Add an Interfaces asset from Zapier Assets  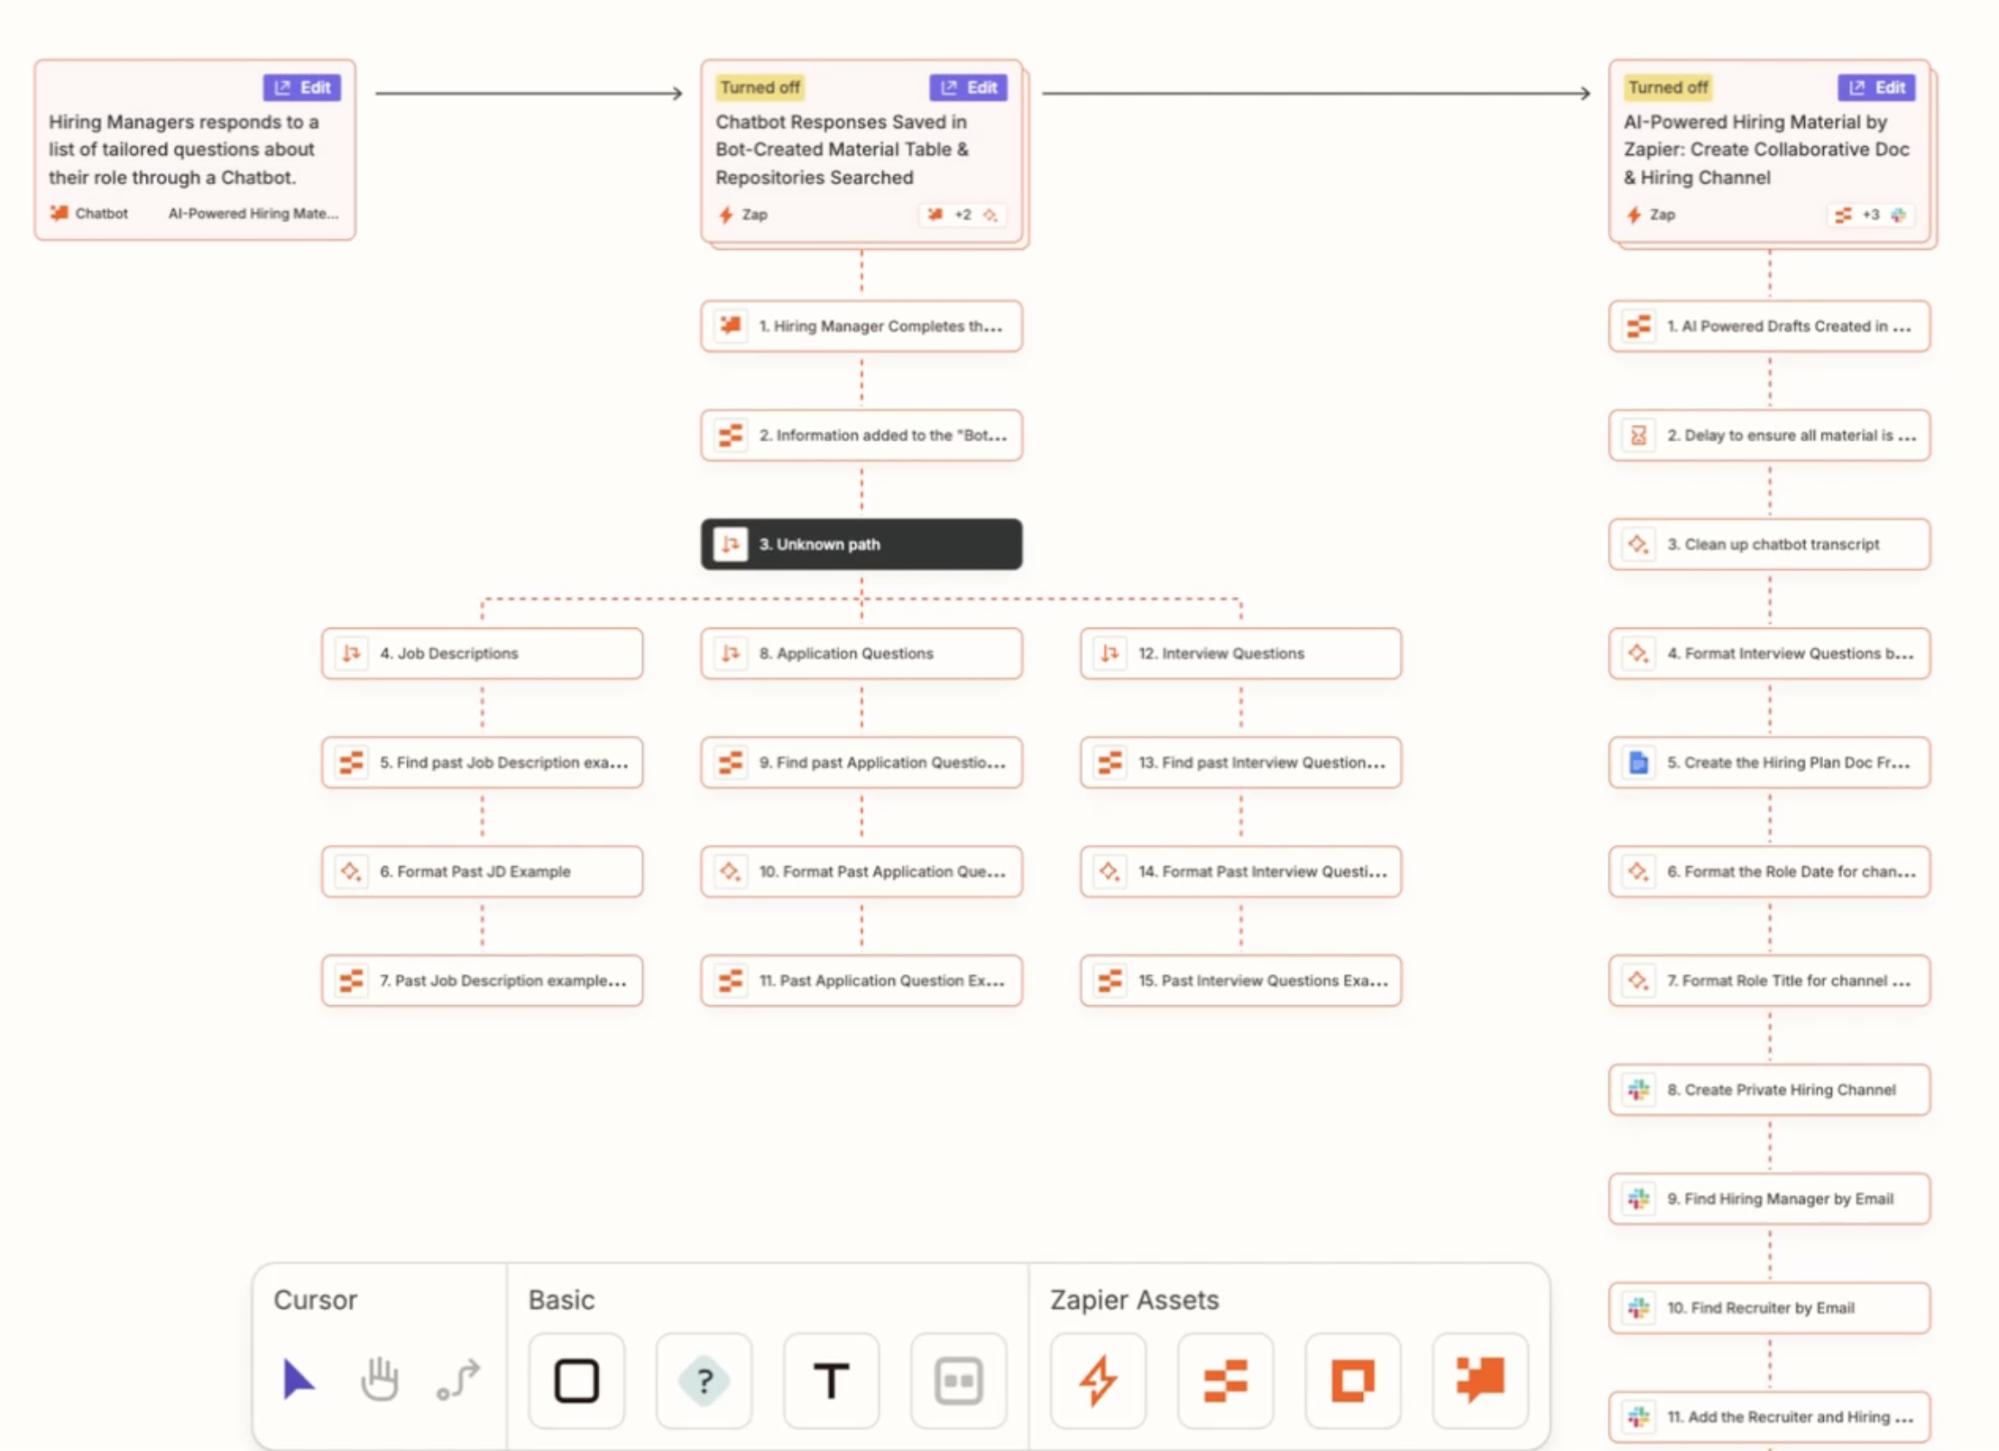click(x=1352, y=1381)
